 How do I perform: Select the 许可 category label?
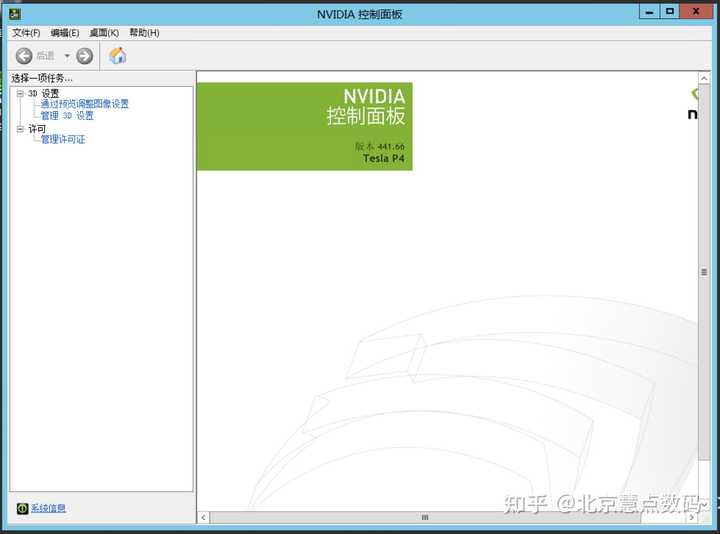click(x=37, y=129)
